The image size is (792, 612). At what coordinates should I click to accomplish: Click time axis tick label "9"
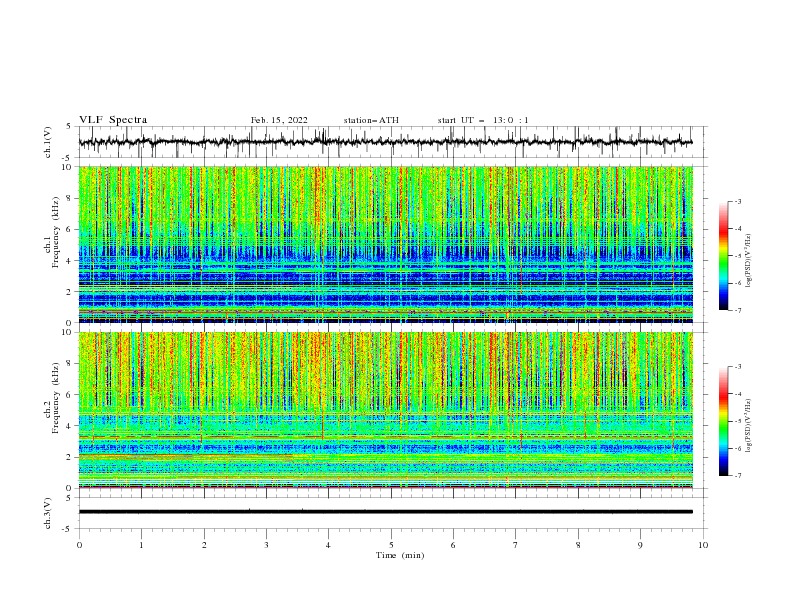click(x=640, y=545)
